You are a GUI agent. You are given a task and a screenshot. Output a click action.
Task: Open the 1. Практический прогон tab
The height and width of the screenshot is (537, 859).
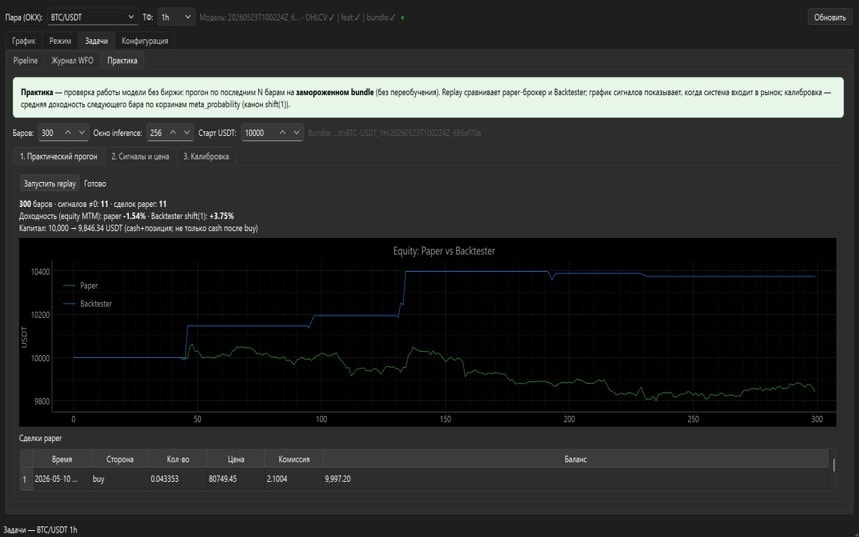pyautogui.click(x=58, y=156)
